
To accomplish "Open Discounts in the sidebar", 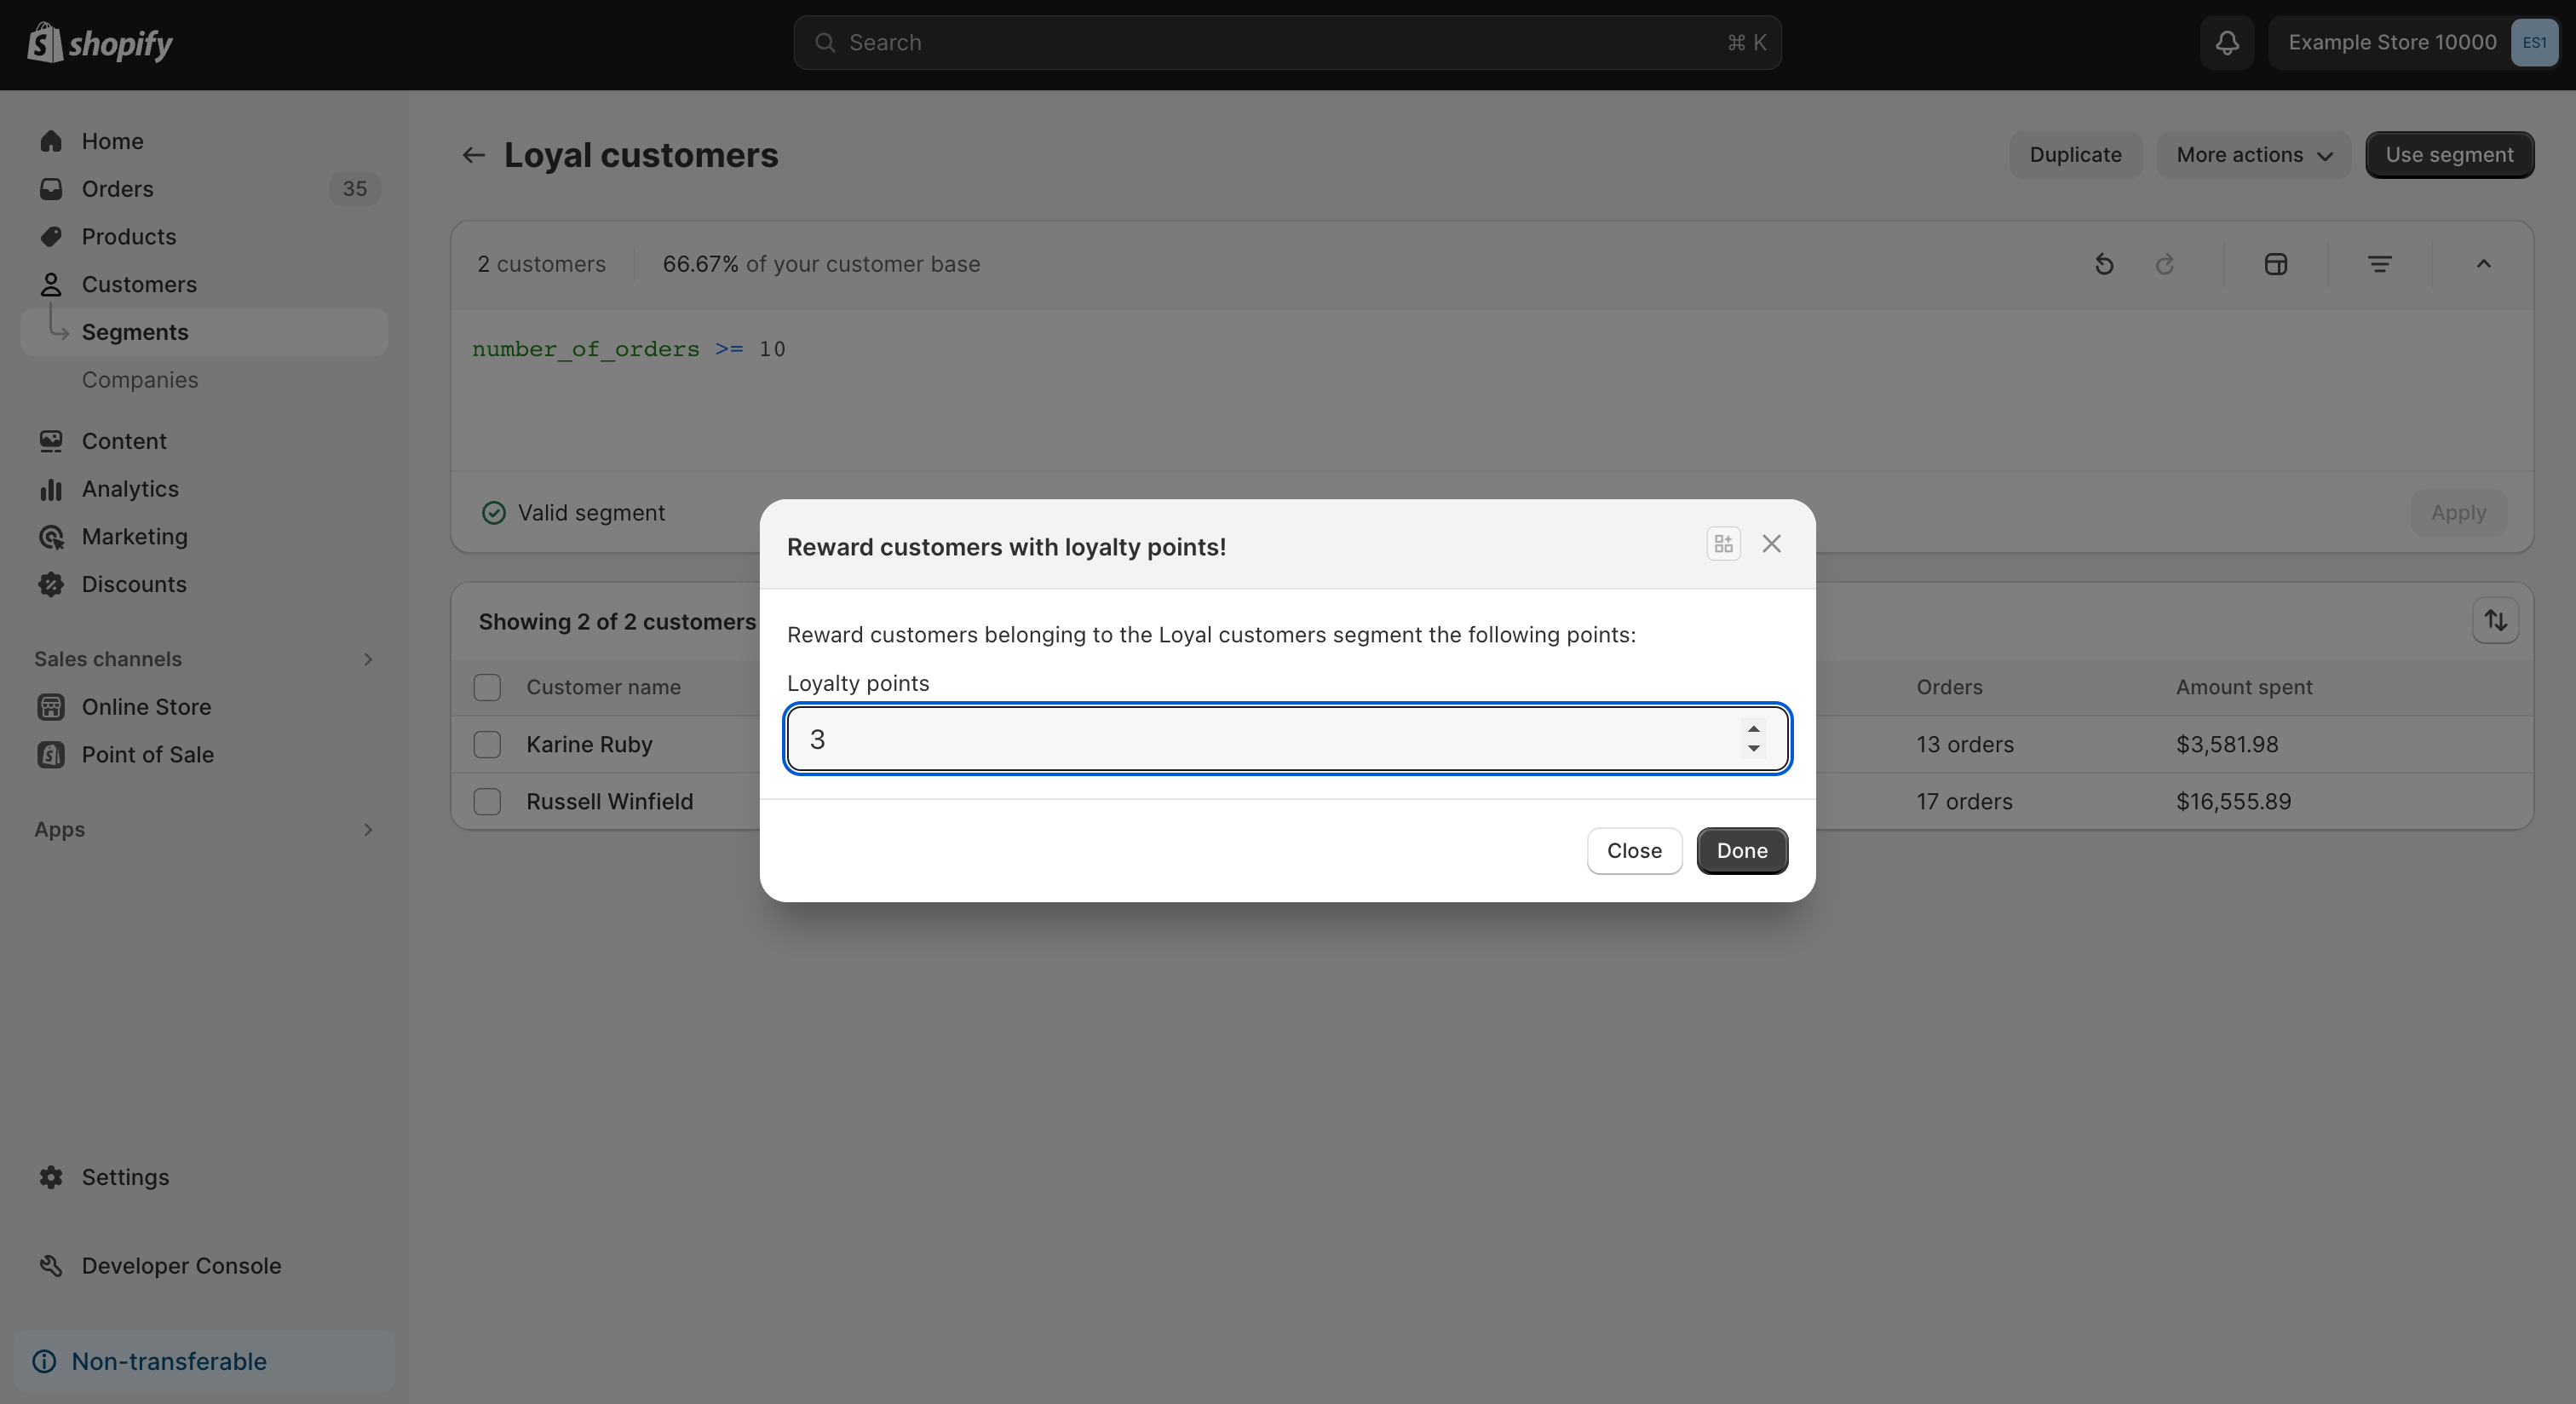I will coord(134,584).
